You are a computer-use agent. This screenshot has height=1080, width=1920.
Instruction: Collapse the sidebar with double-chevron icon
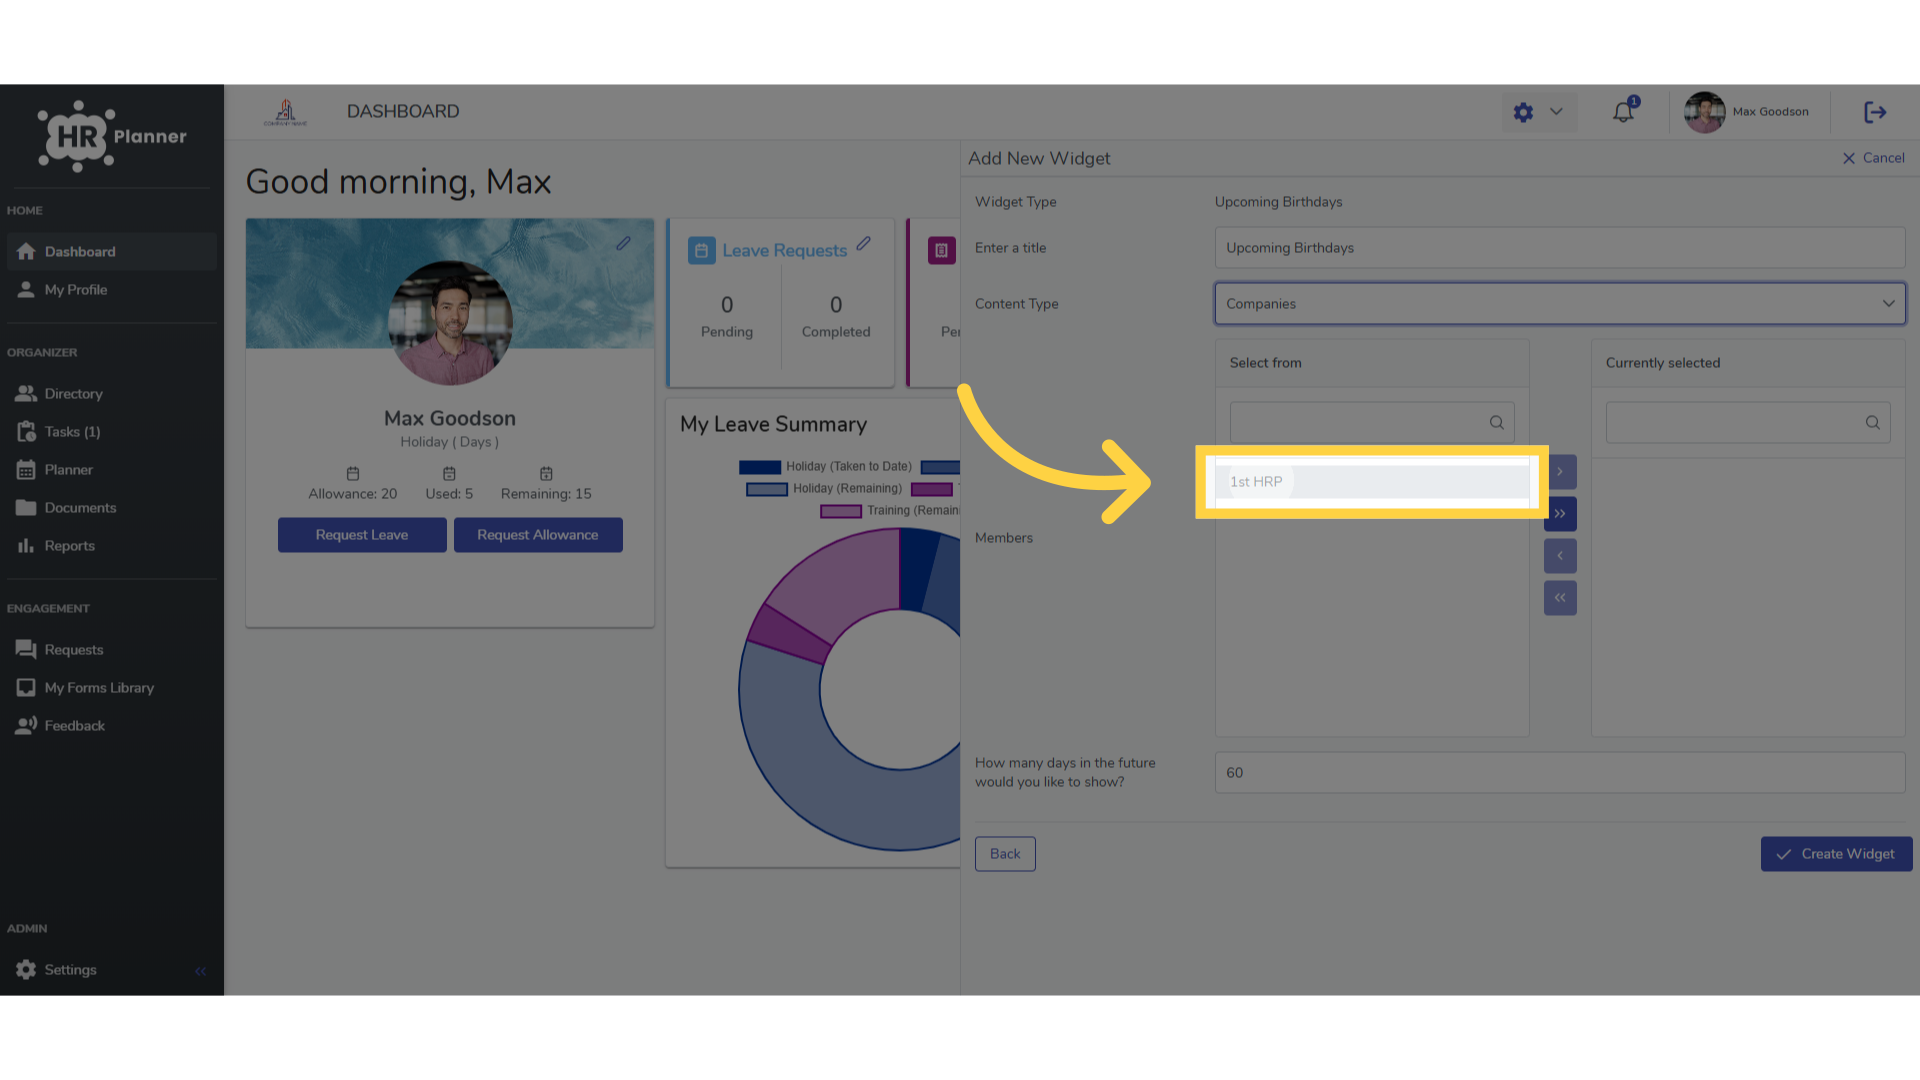click(200, 970)
